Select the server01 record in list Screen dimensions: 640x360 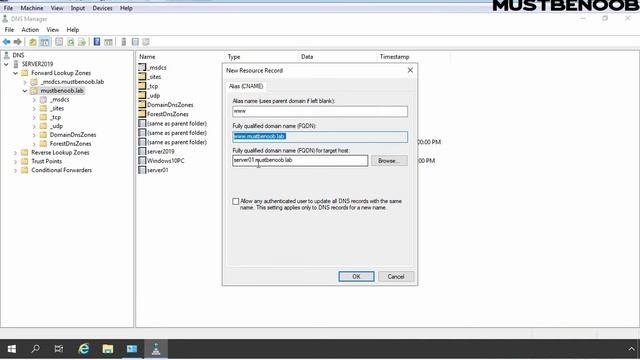[x=153, y=170]
